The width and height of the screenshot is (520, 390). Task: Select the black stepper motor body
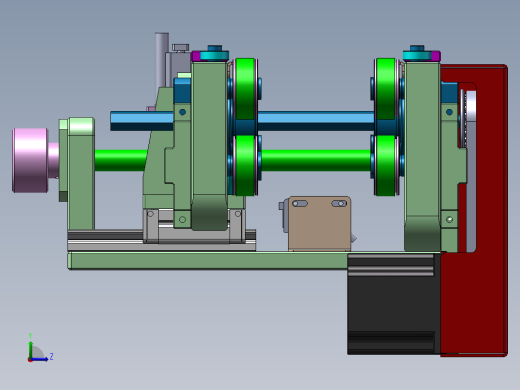click(393, 303)
